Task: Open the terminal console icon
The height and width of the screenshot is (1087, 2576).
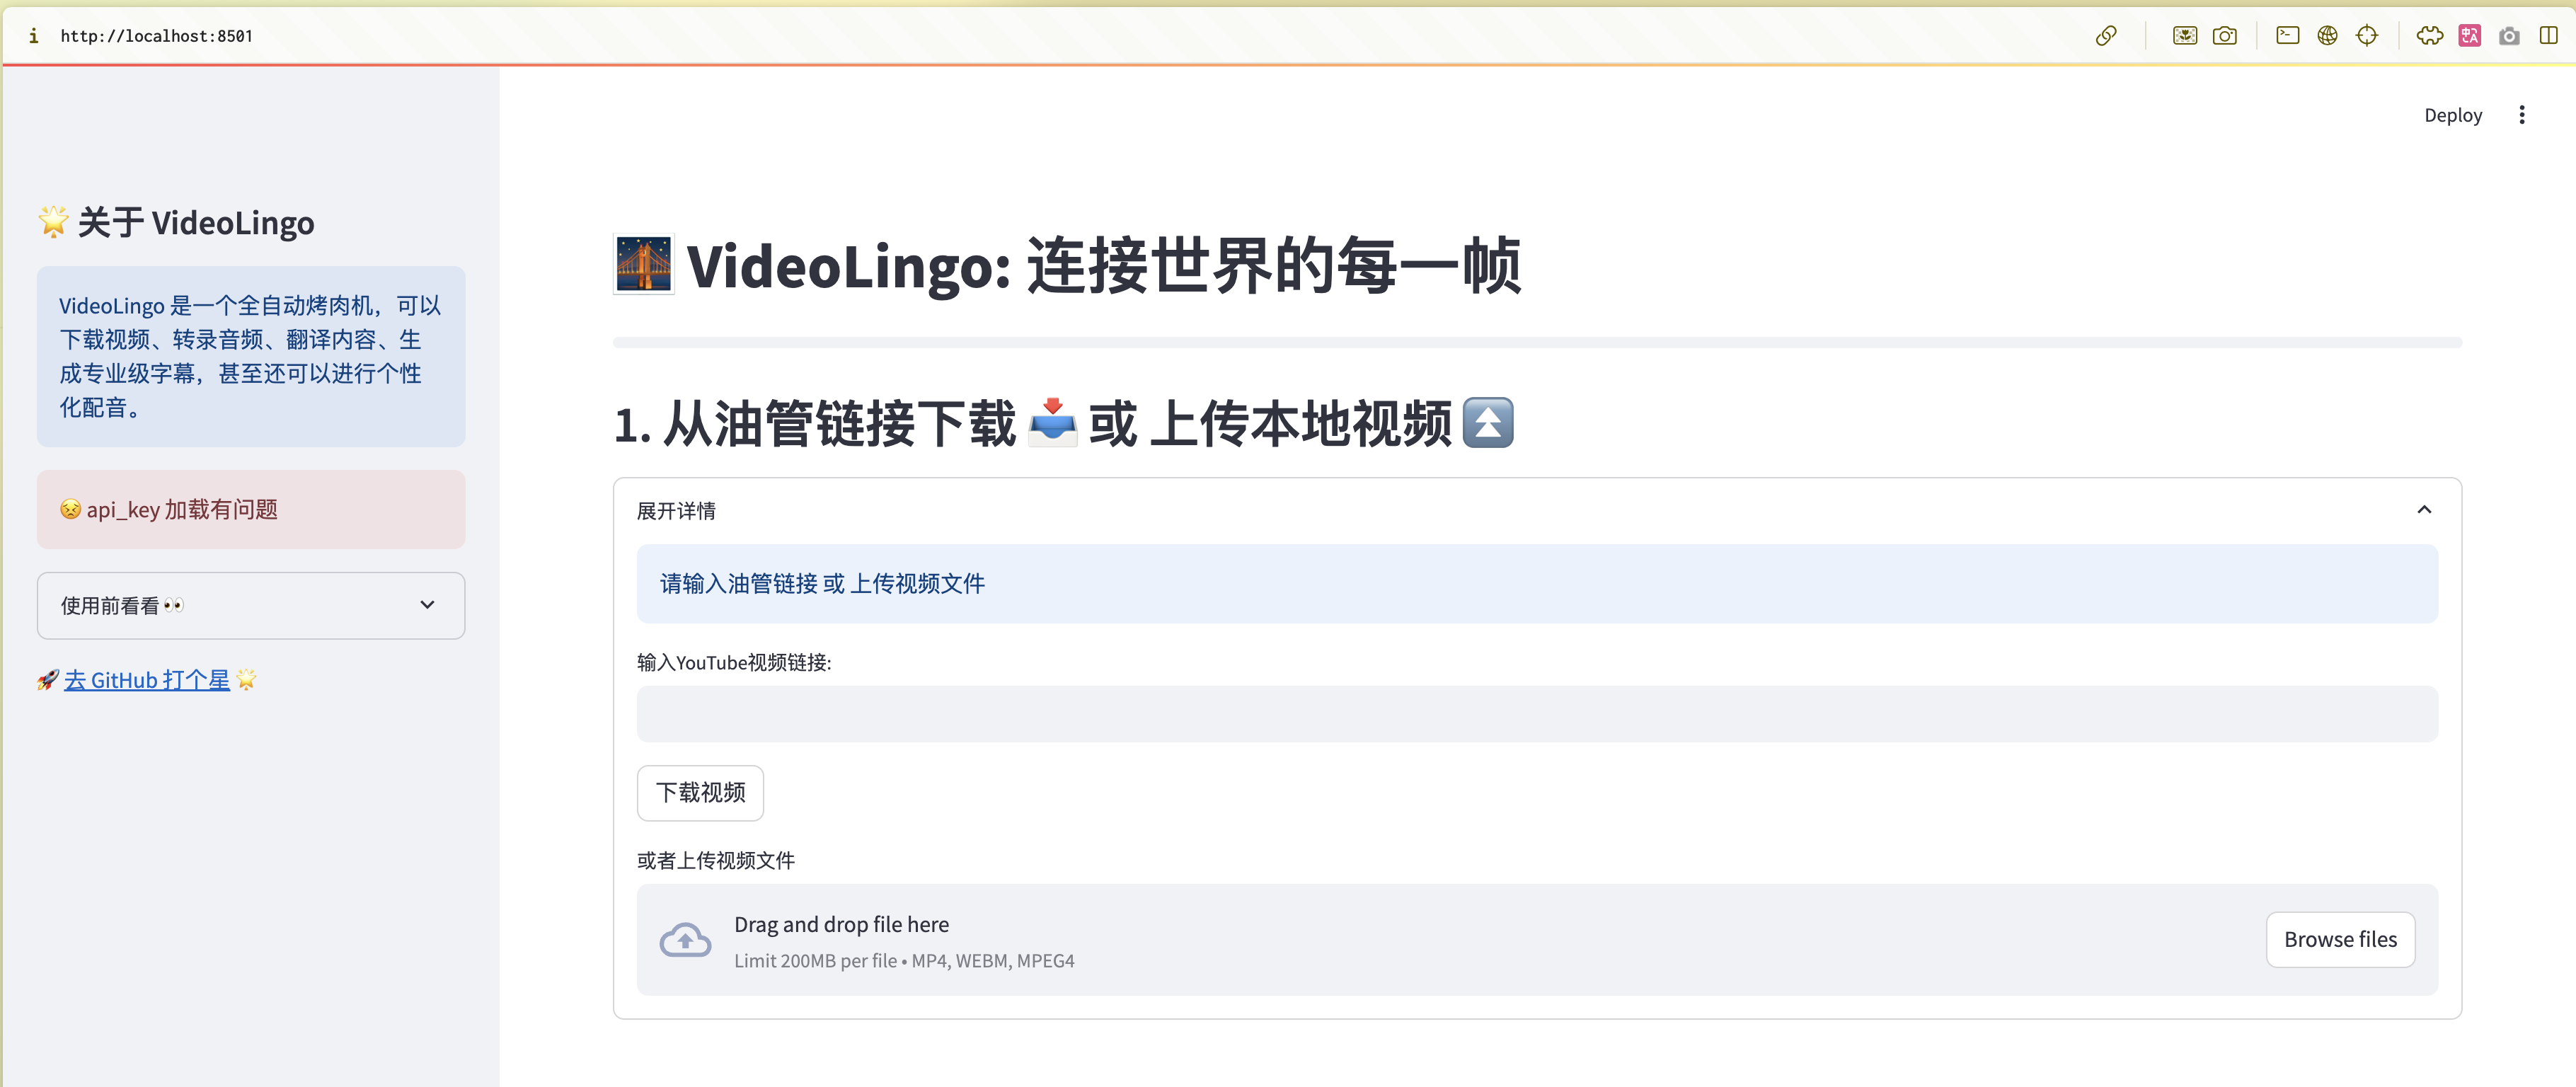Action: tap(2288, 36)
